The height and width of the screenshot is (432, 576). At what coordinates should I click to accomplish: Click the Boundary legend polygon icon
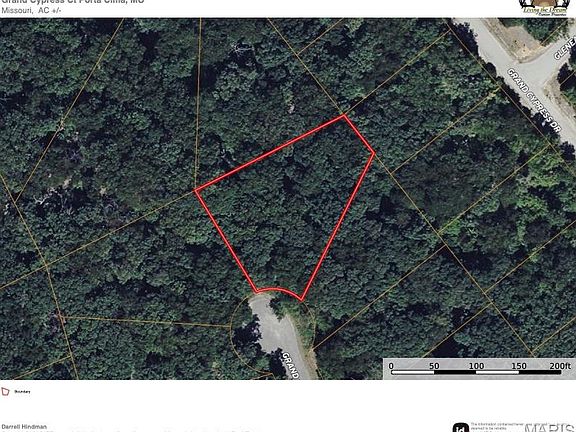pos(5,392)
